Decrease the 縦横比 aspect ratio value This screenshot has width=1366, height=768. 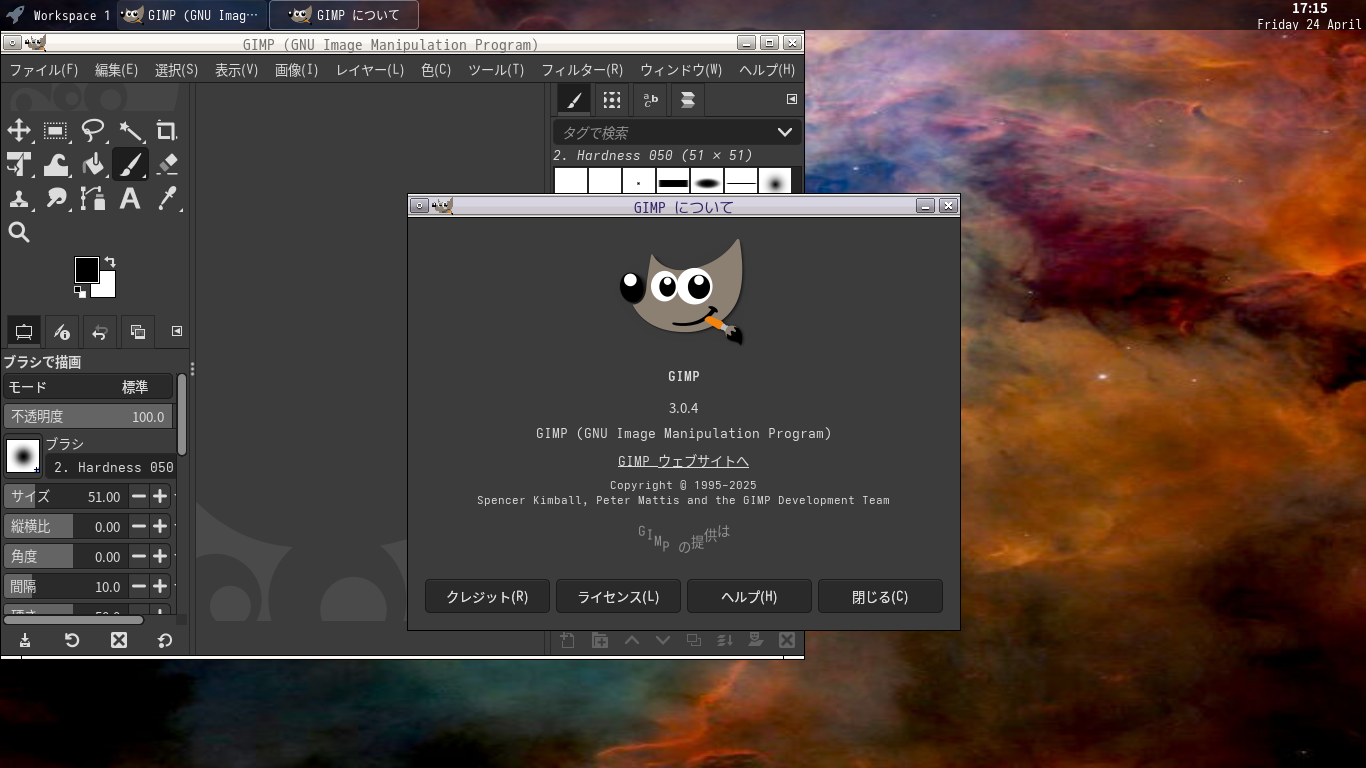(139, 527)
